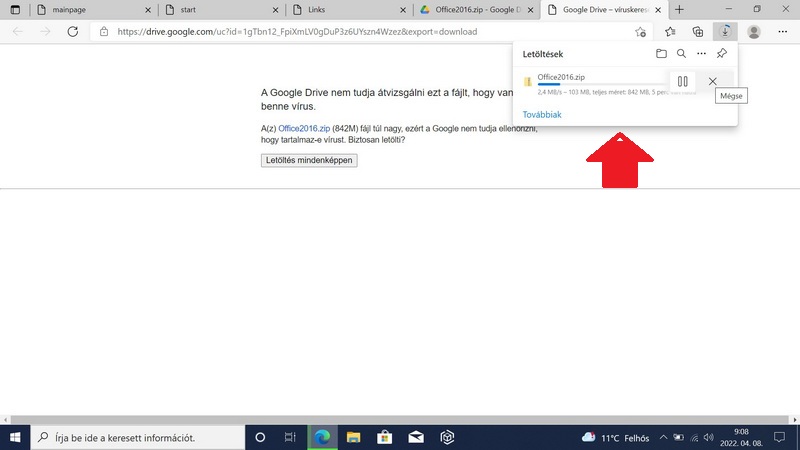Select the Google Drive víruskeresés tab
This screenshot has width=800, height=450.
[x=604, y=10]
